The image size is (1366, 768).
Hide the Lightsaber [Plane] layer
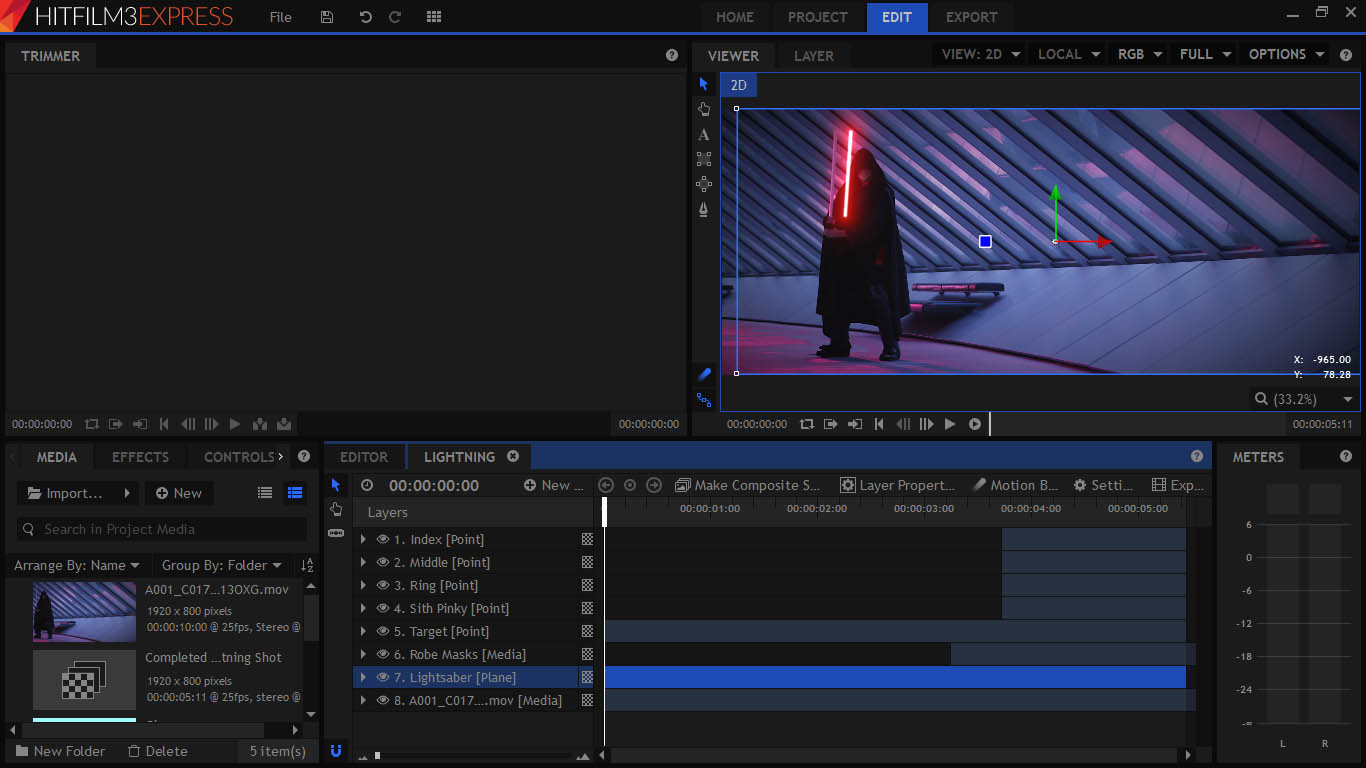[x=382, y=677]
